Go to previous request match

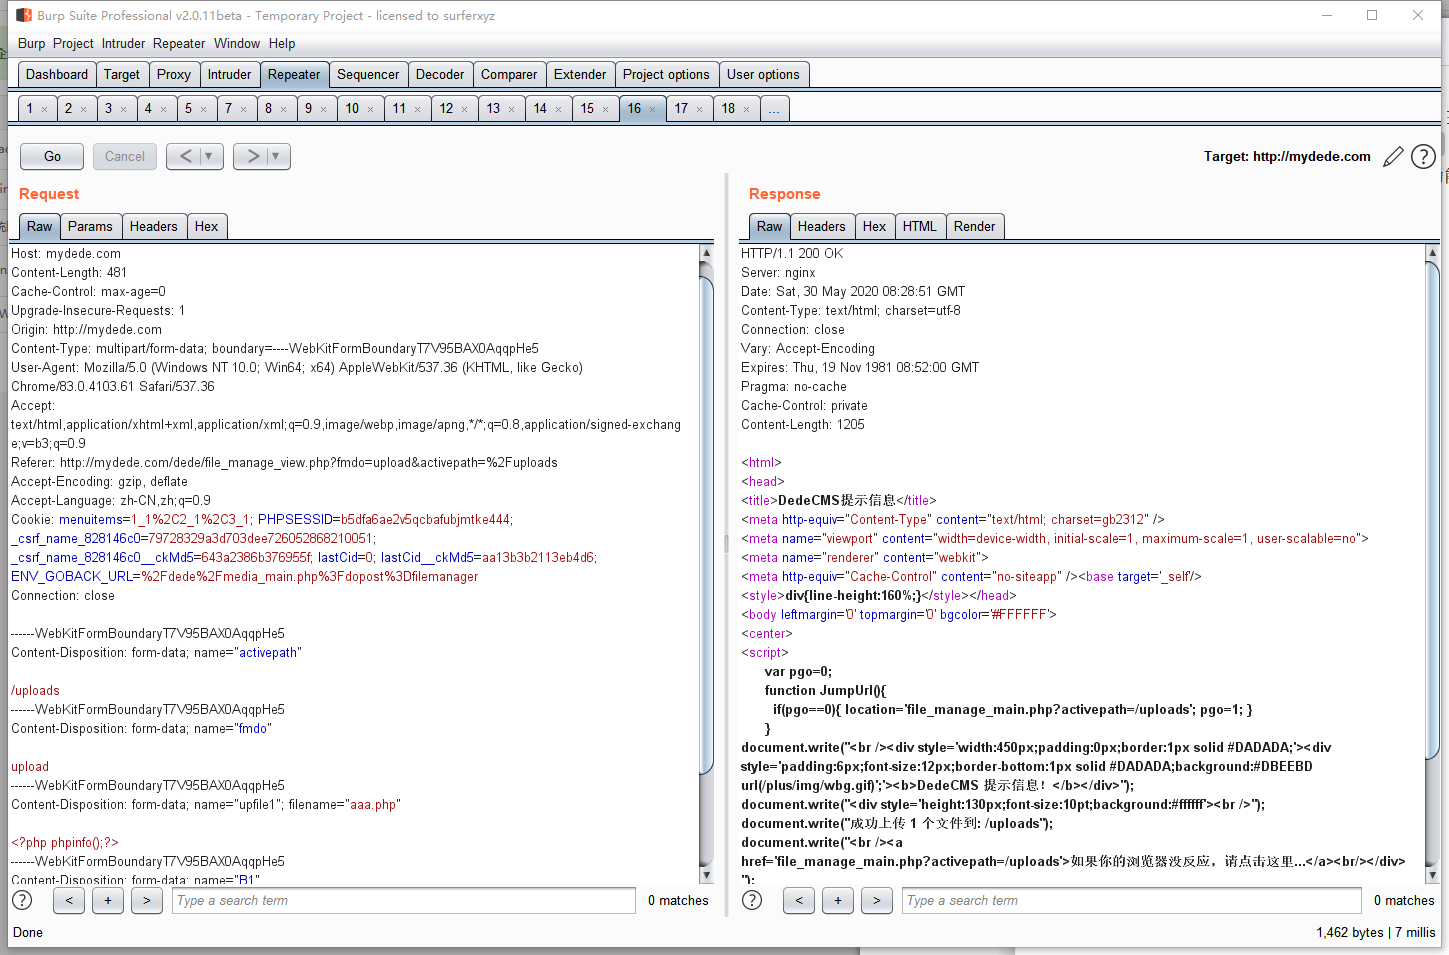pos(69,900)
